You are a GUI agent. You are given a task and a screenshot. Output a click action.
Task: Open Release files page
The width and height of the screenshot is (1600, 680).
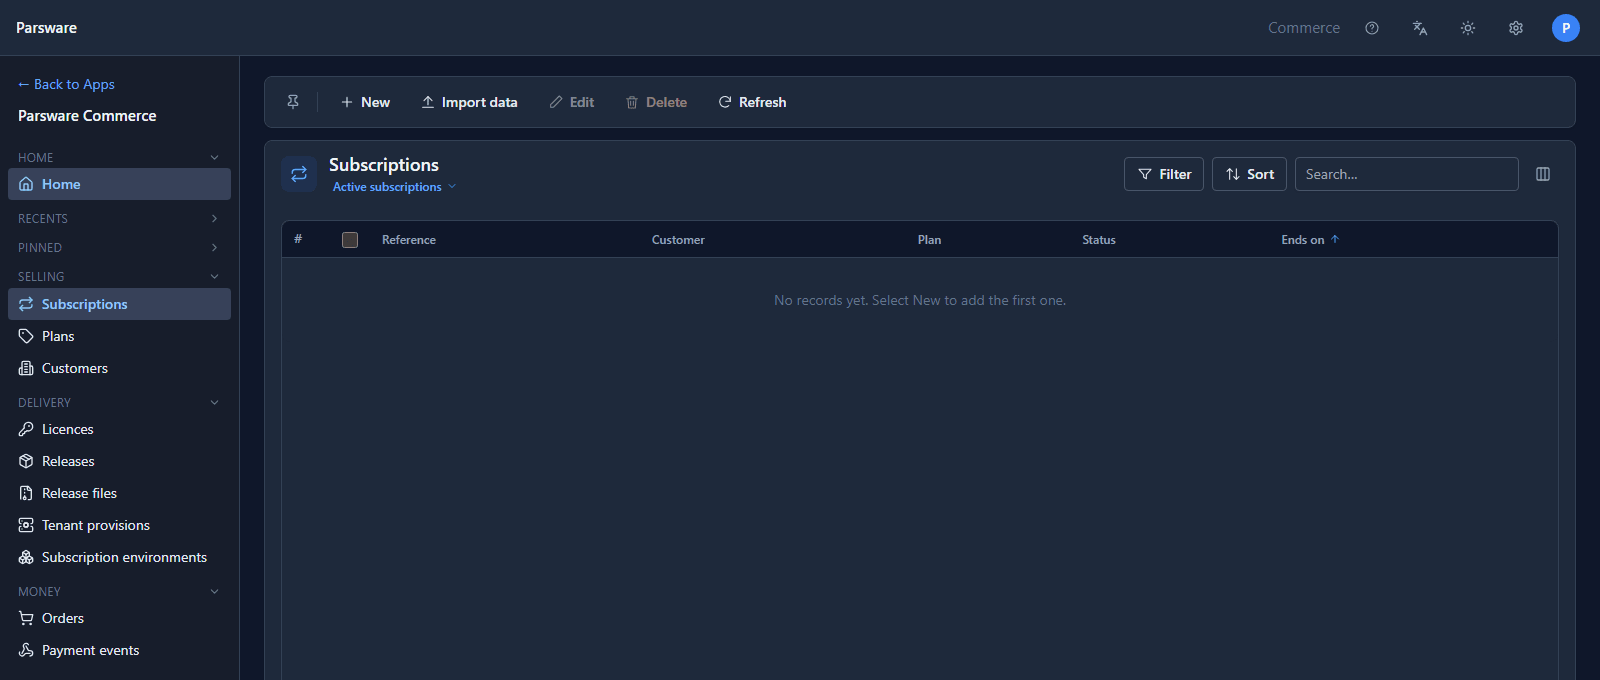tap(119, 493)
